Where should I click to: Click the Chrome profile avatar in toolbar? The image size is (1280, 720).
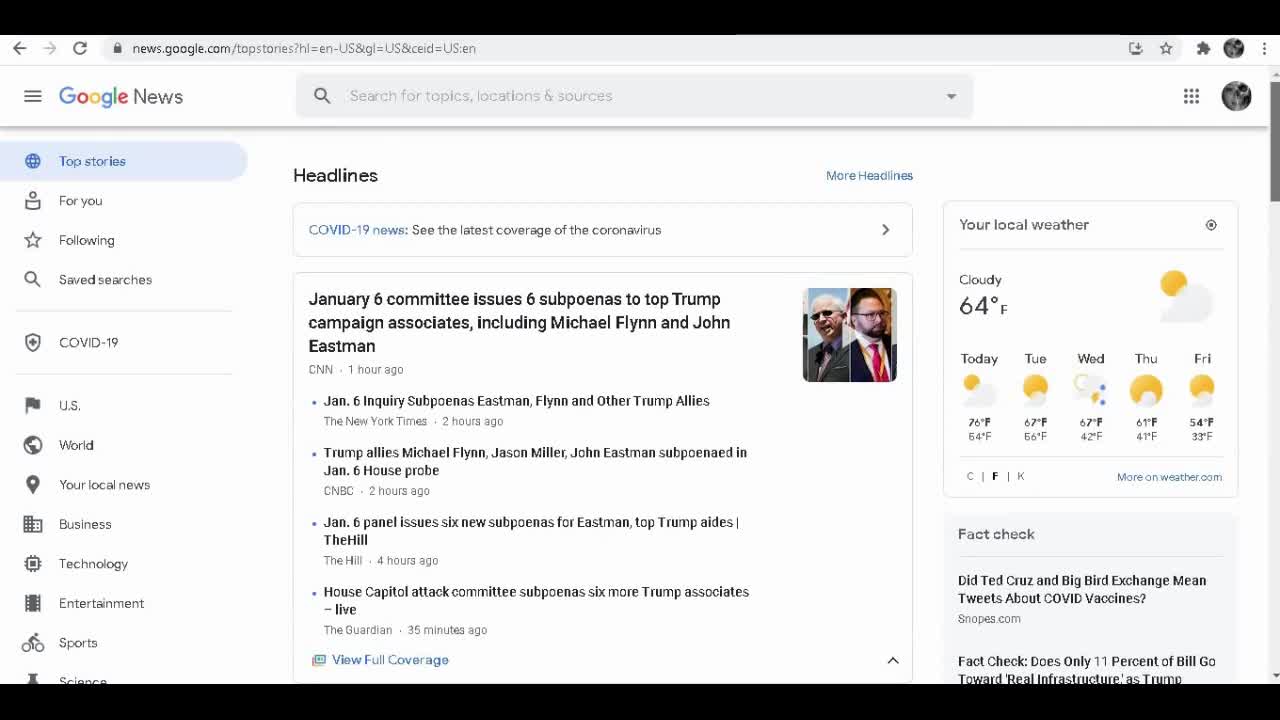coord(1234,48)
